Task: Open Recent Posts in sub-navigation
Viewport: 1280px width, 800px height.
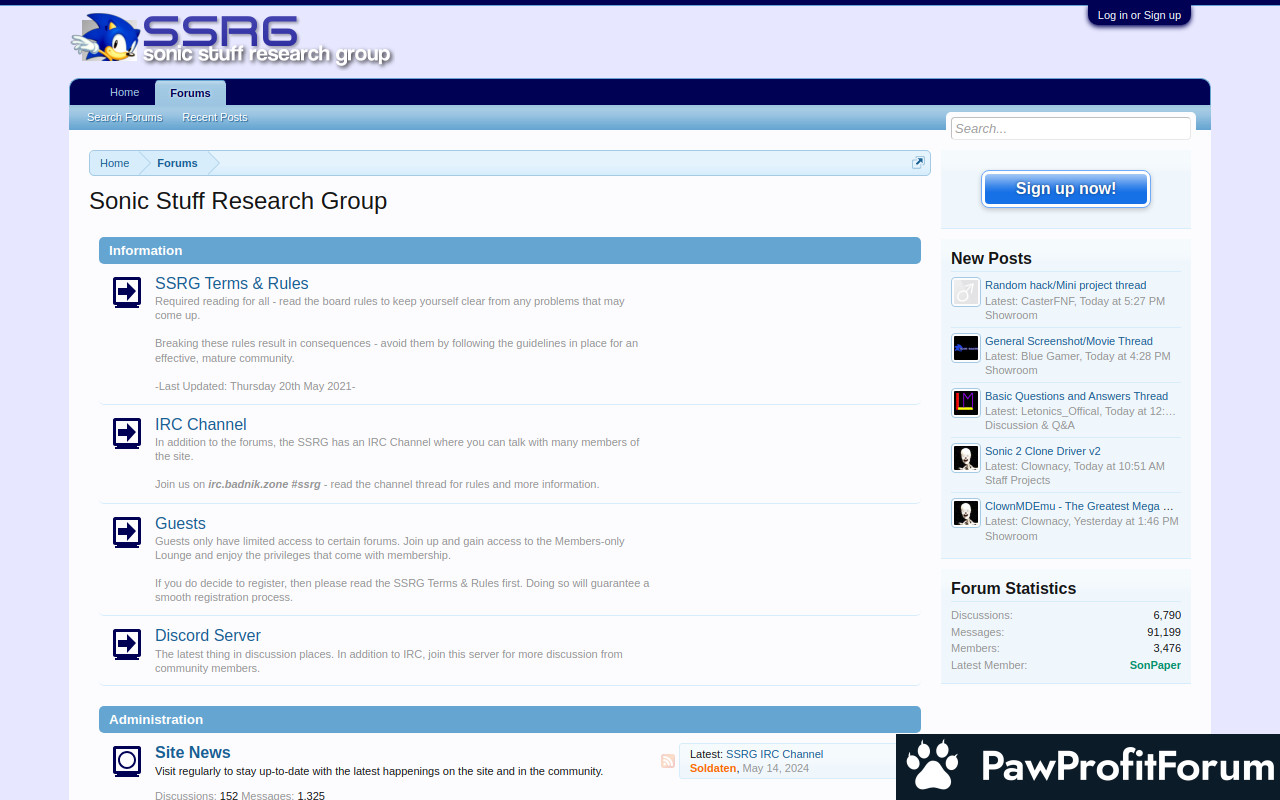Action: [x=214, y=118]
